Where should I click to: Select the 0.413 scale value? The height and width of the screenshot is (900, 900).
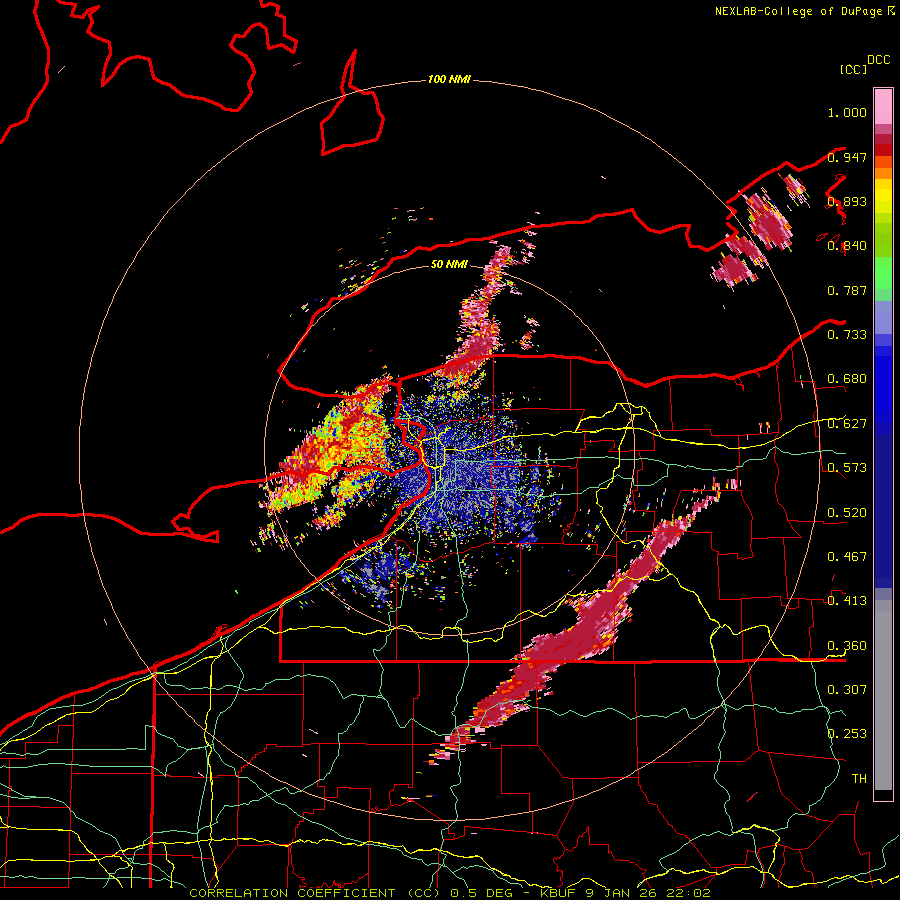coord(847,601)
